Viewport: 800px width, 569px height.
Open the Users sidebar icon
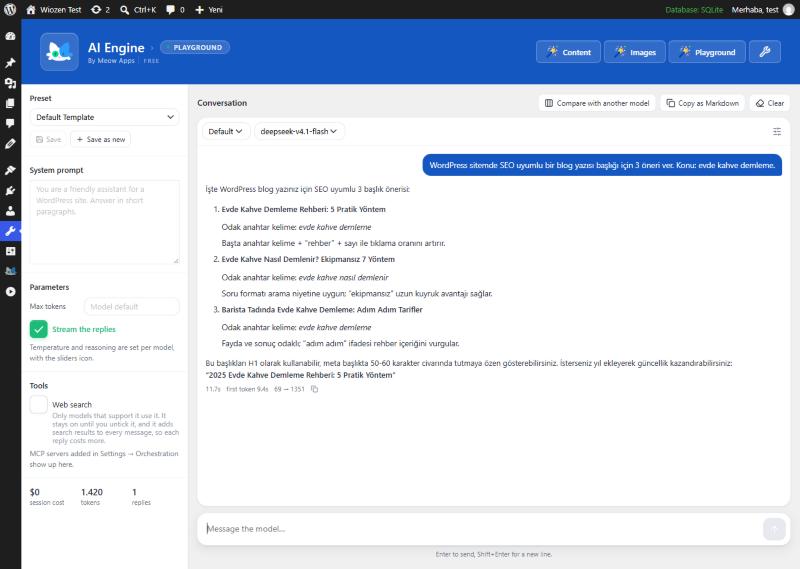(10, 210)
